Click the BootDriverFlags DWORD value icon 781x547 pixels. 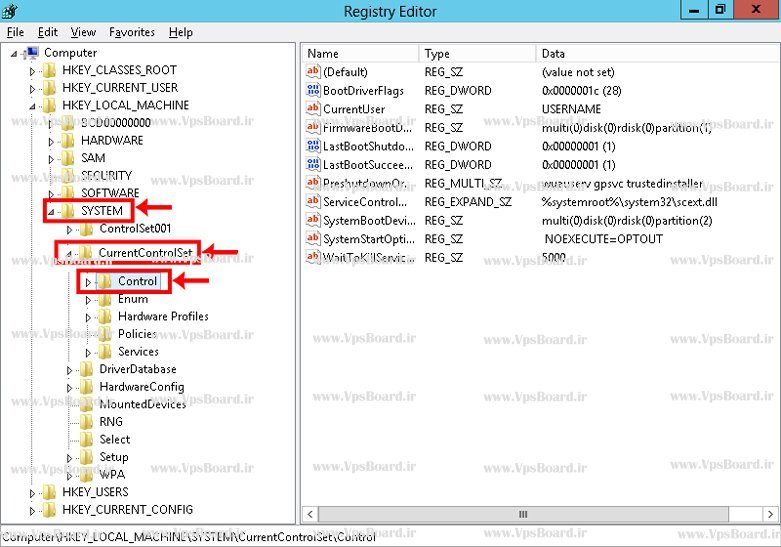[x=313, y=91]
